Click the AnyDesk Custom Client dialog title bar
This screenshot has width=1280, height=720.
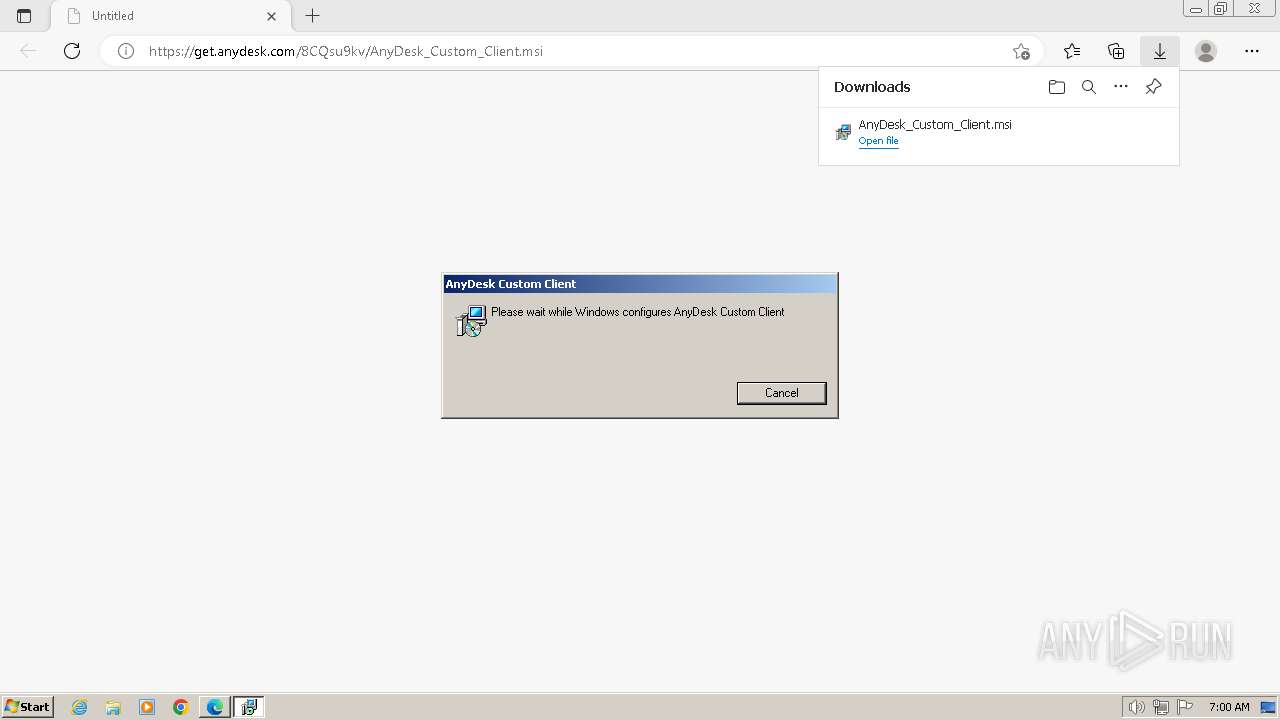coord(639,284)
